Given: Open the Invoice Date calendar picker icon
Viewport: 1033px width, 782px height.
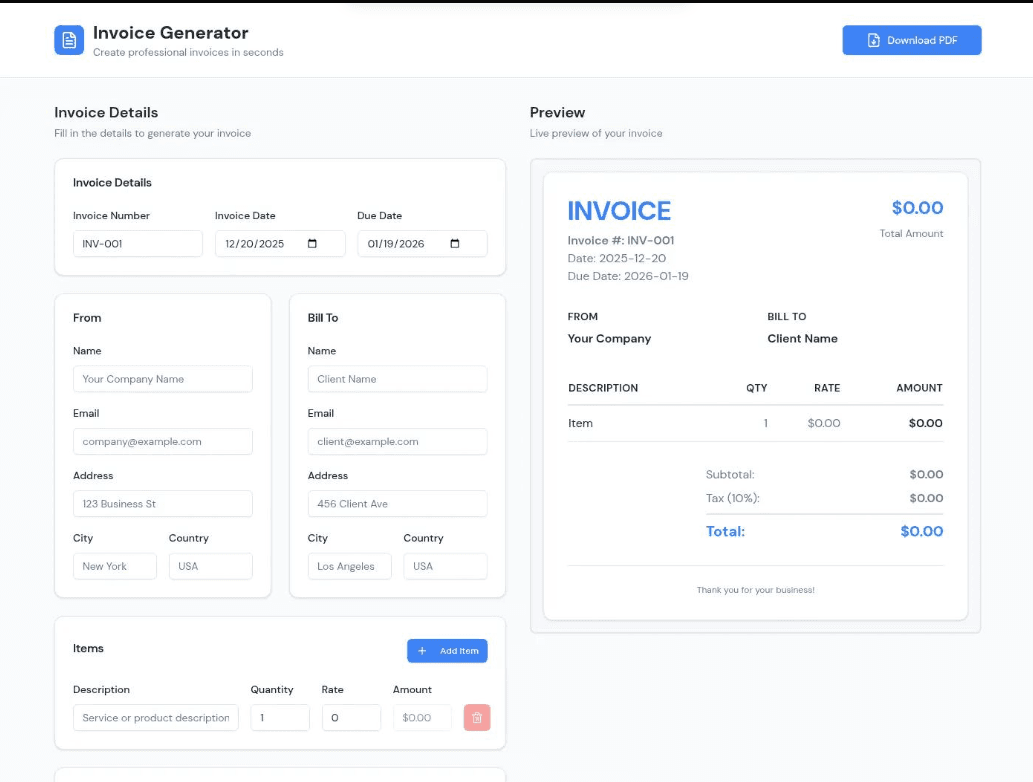Looking at the screenshot, I should (312, 244).
